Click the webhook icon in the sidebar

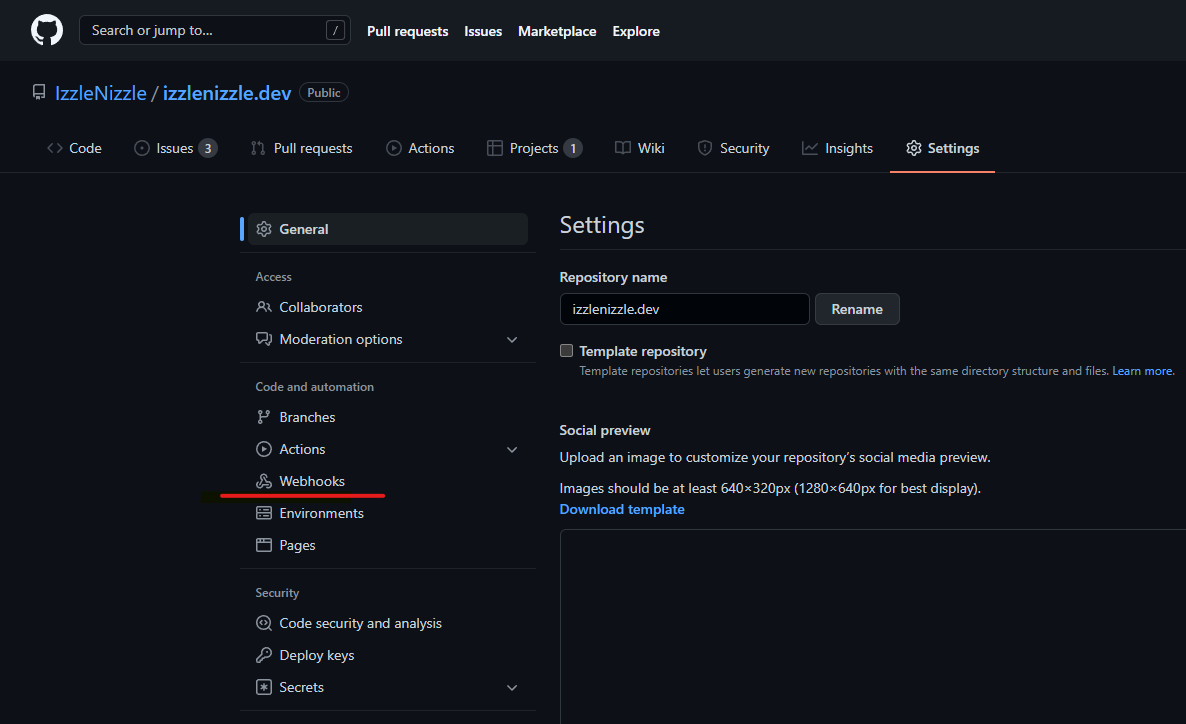point(264,481)
